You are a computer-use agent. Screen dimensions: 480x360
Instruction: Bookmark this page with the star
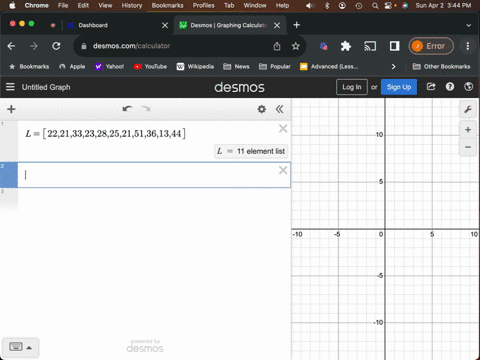(295, 46)
